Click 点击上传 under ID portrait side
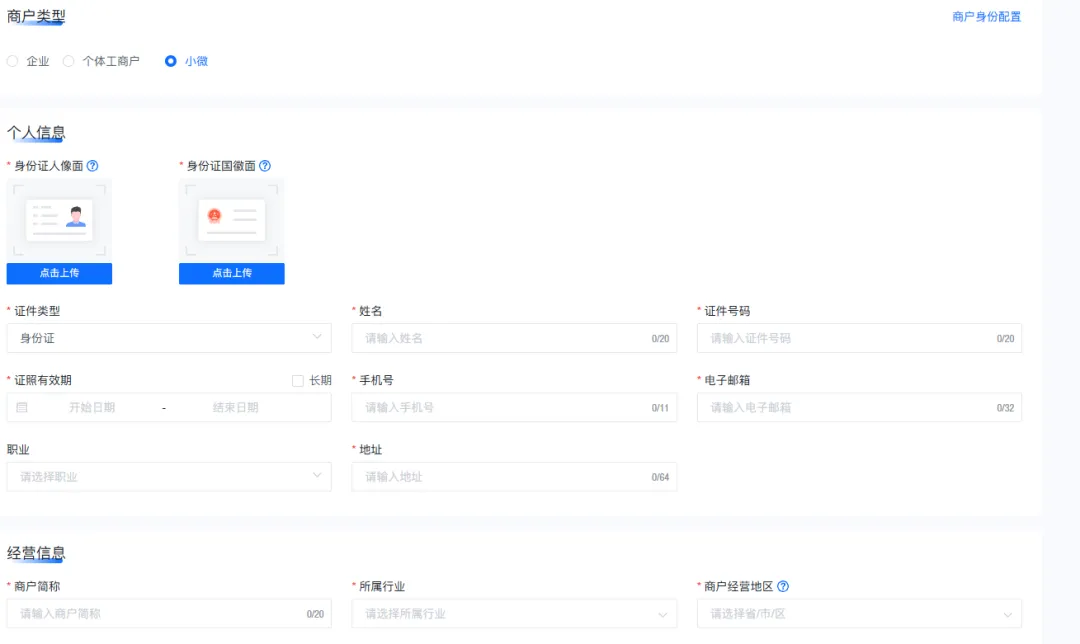 [x=59, y=273]
